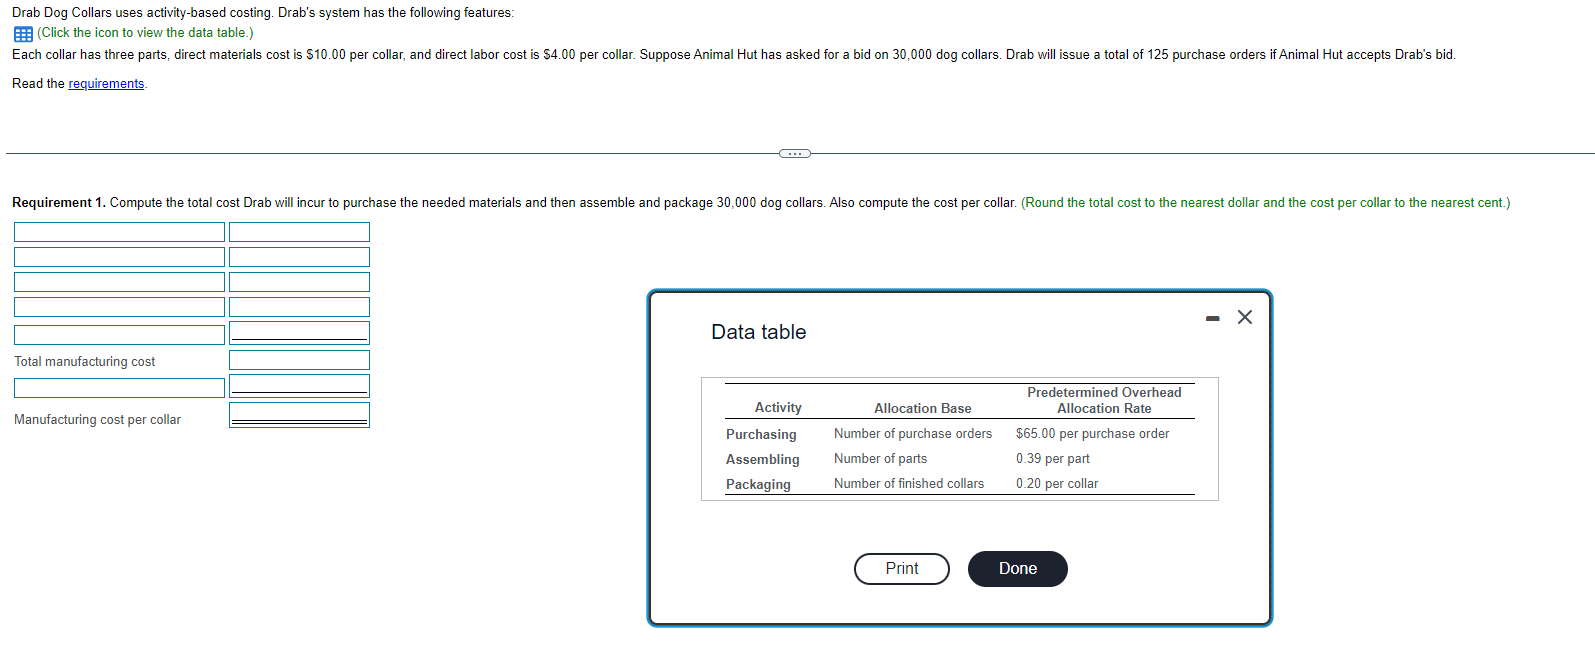Click the third row amount box
Image resolution: width=1595 pixels, height=662 pixels.
coord(298,281)
